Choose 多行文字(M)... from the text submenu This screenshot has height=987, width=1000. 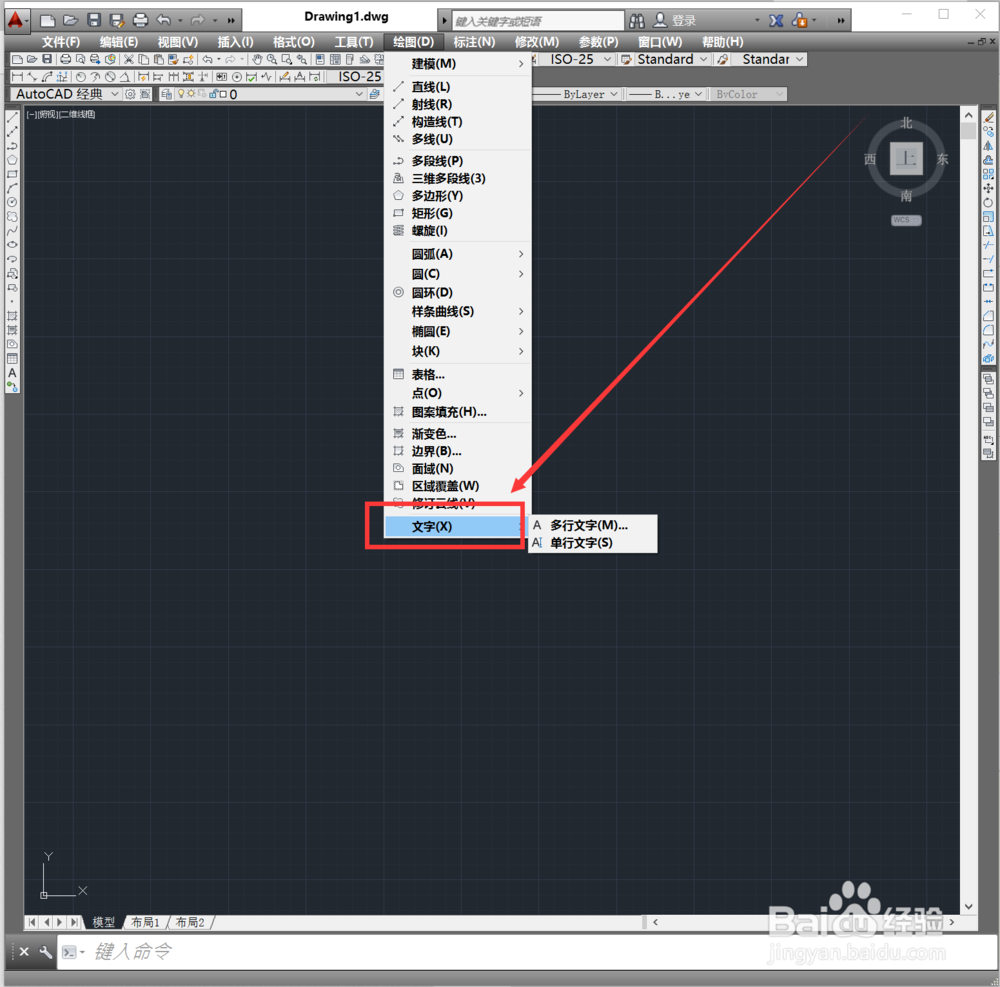point(593,525)
